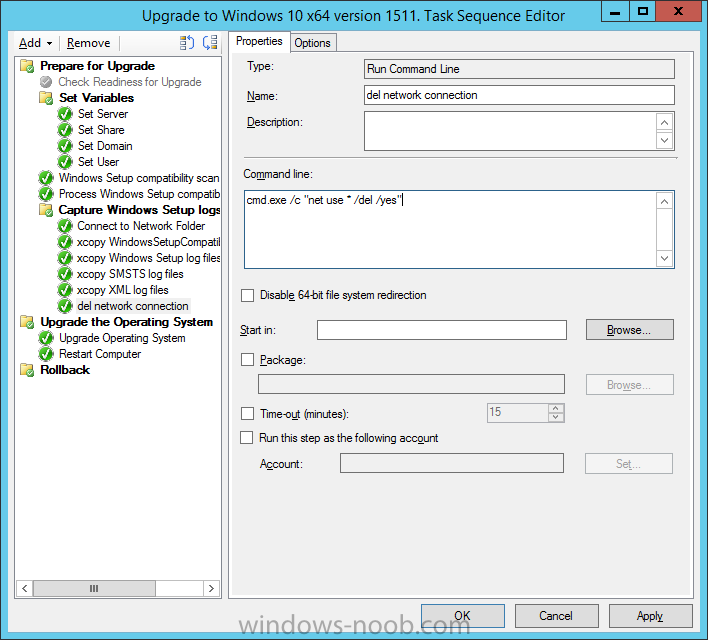Image resolution: width=708 pixels, height=640 pixels.
Task: Switch to the Options tab
Action: [312, 43]
